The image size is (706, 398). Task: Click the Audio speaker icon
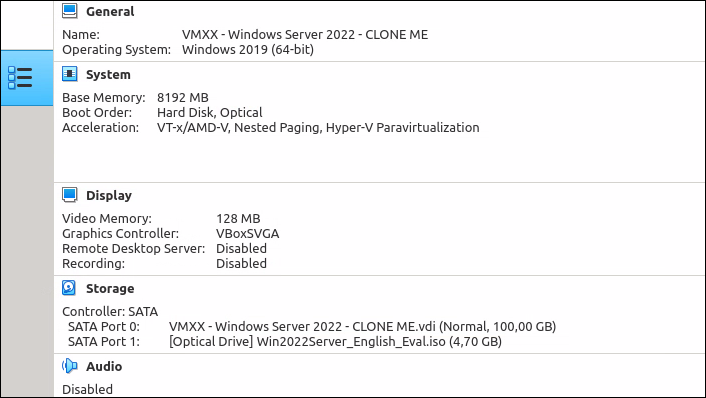tap(69, 366)
